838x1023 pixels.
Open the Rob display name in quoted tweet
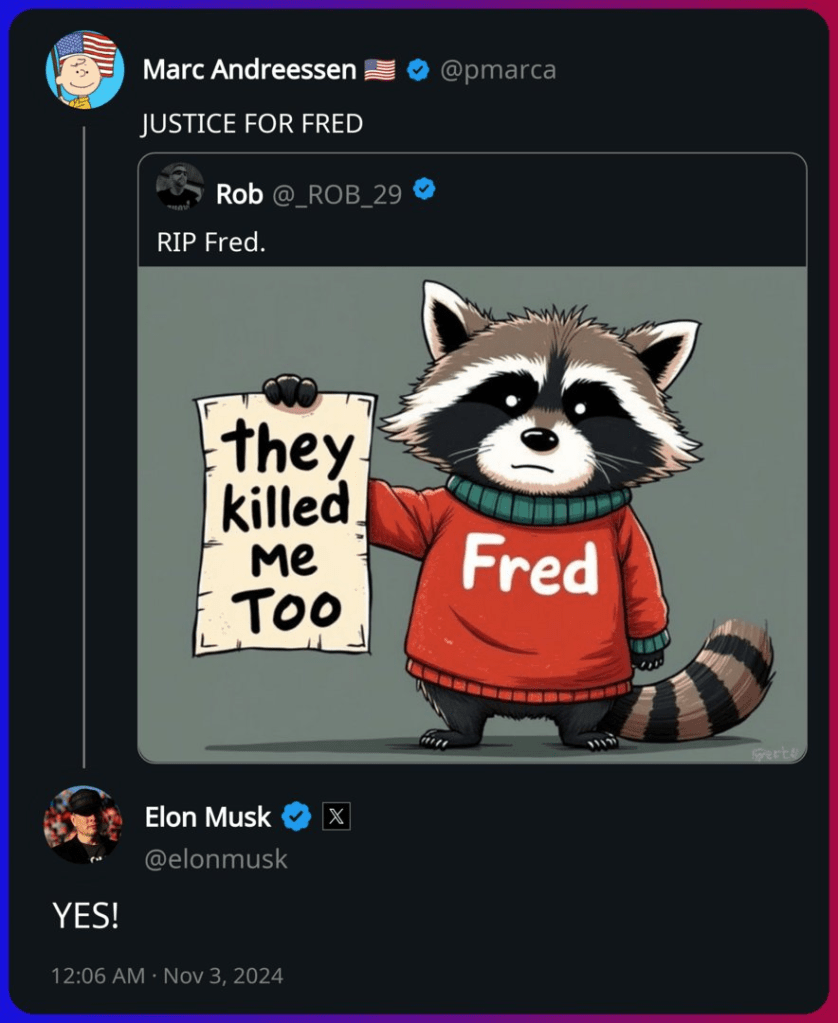coord(239,194)
